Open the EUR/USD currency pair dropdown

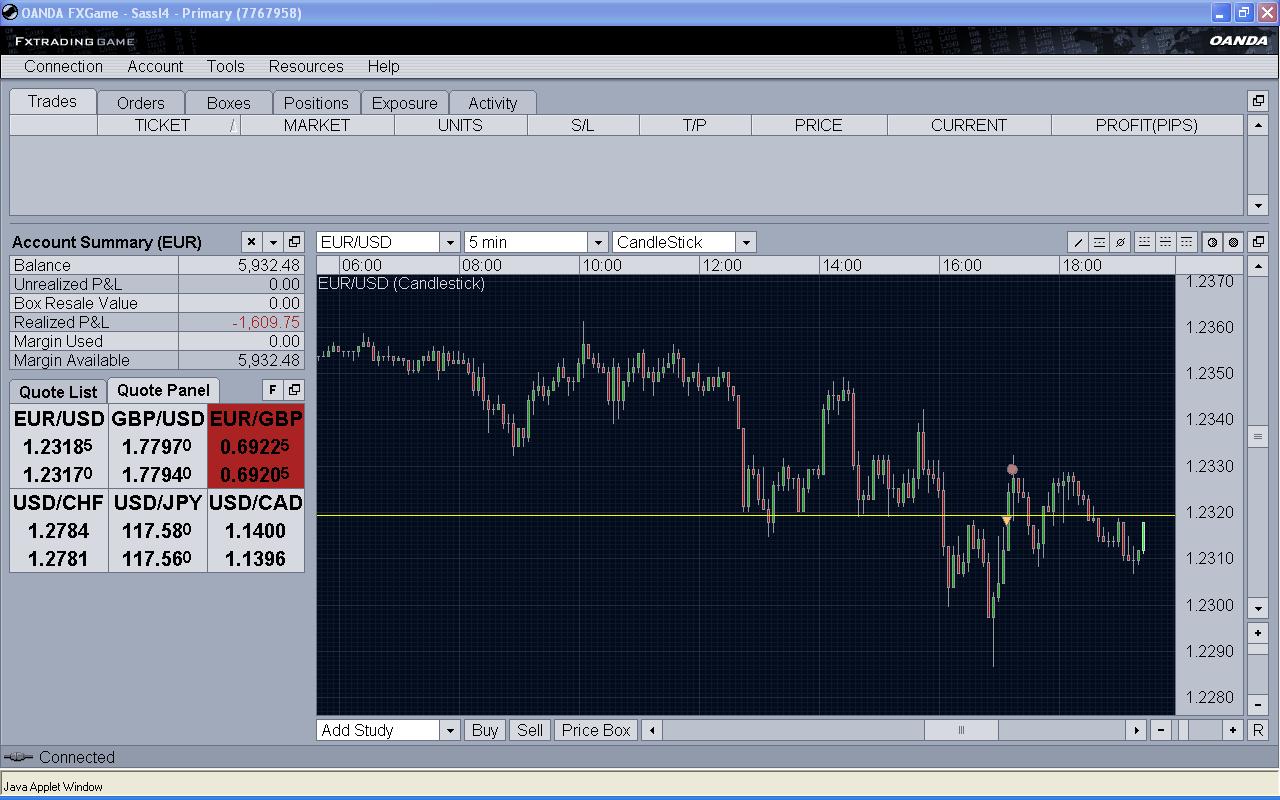click(449, 242)
